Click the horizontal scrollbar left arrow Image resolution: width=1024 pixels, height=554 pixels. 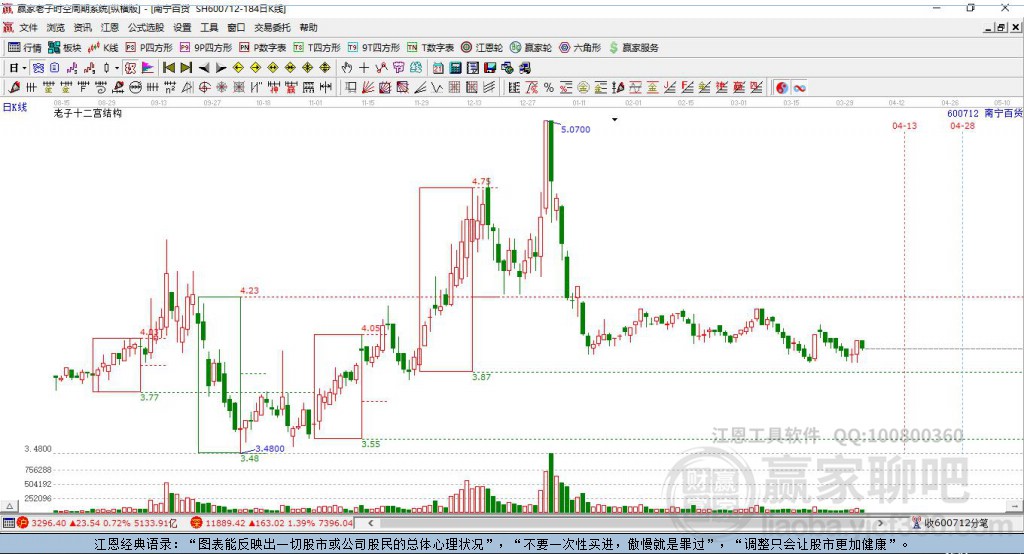(371, 523)
